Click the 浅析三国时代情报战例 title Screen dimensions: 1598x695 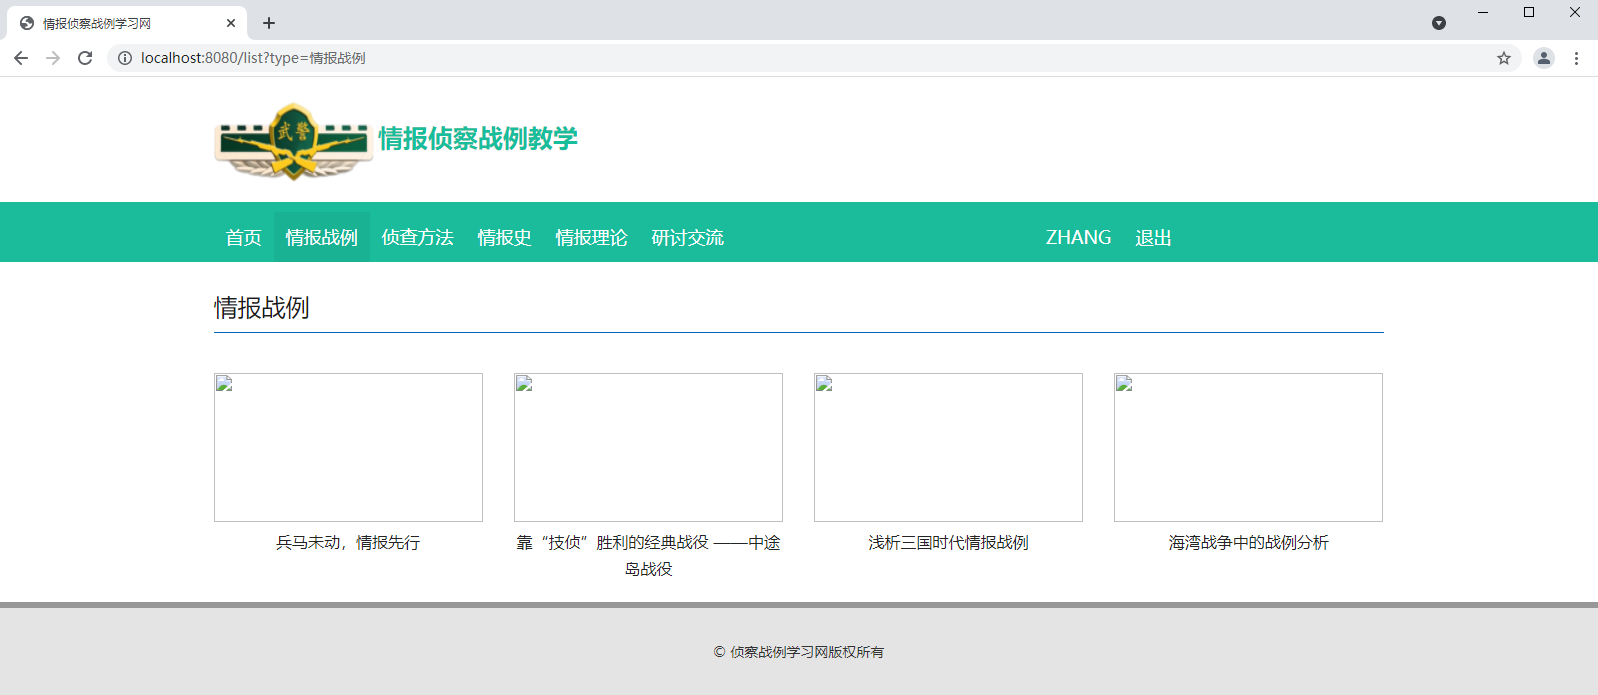pos(948,542)
